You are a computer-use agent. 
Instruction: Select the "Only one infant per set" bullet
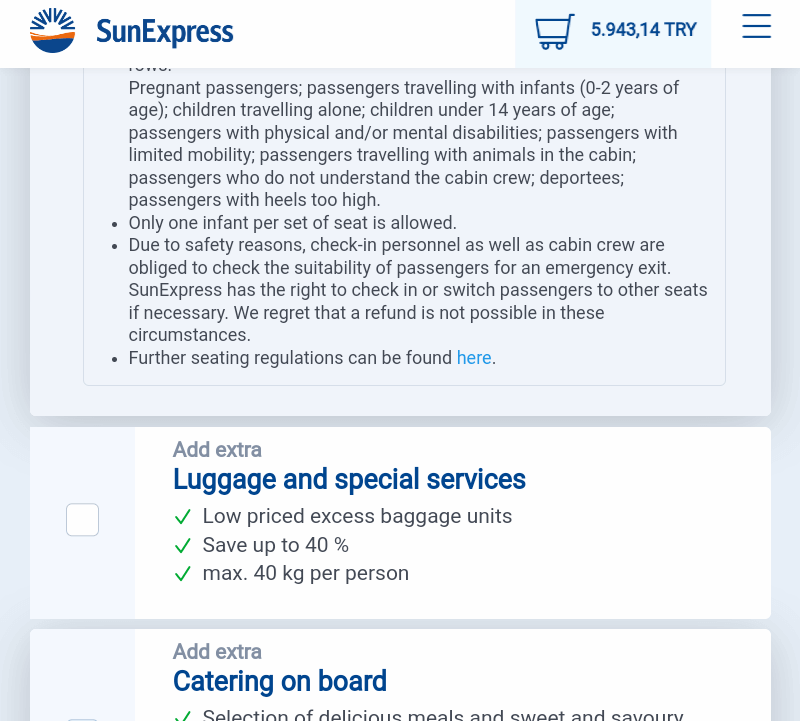pyautogui.click(x=292, y=223)
